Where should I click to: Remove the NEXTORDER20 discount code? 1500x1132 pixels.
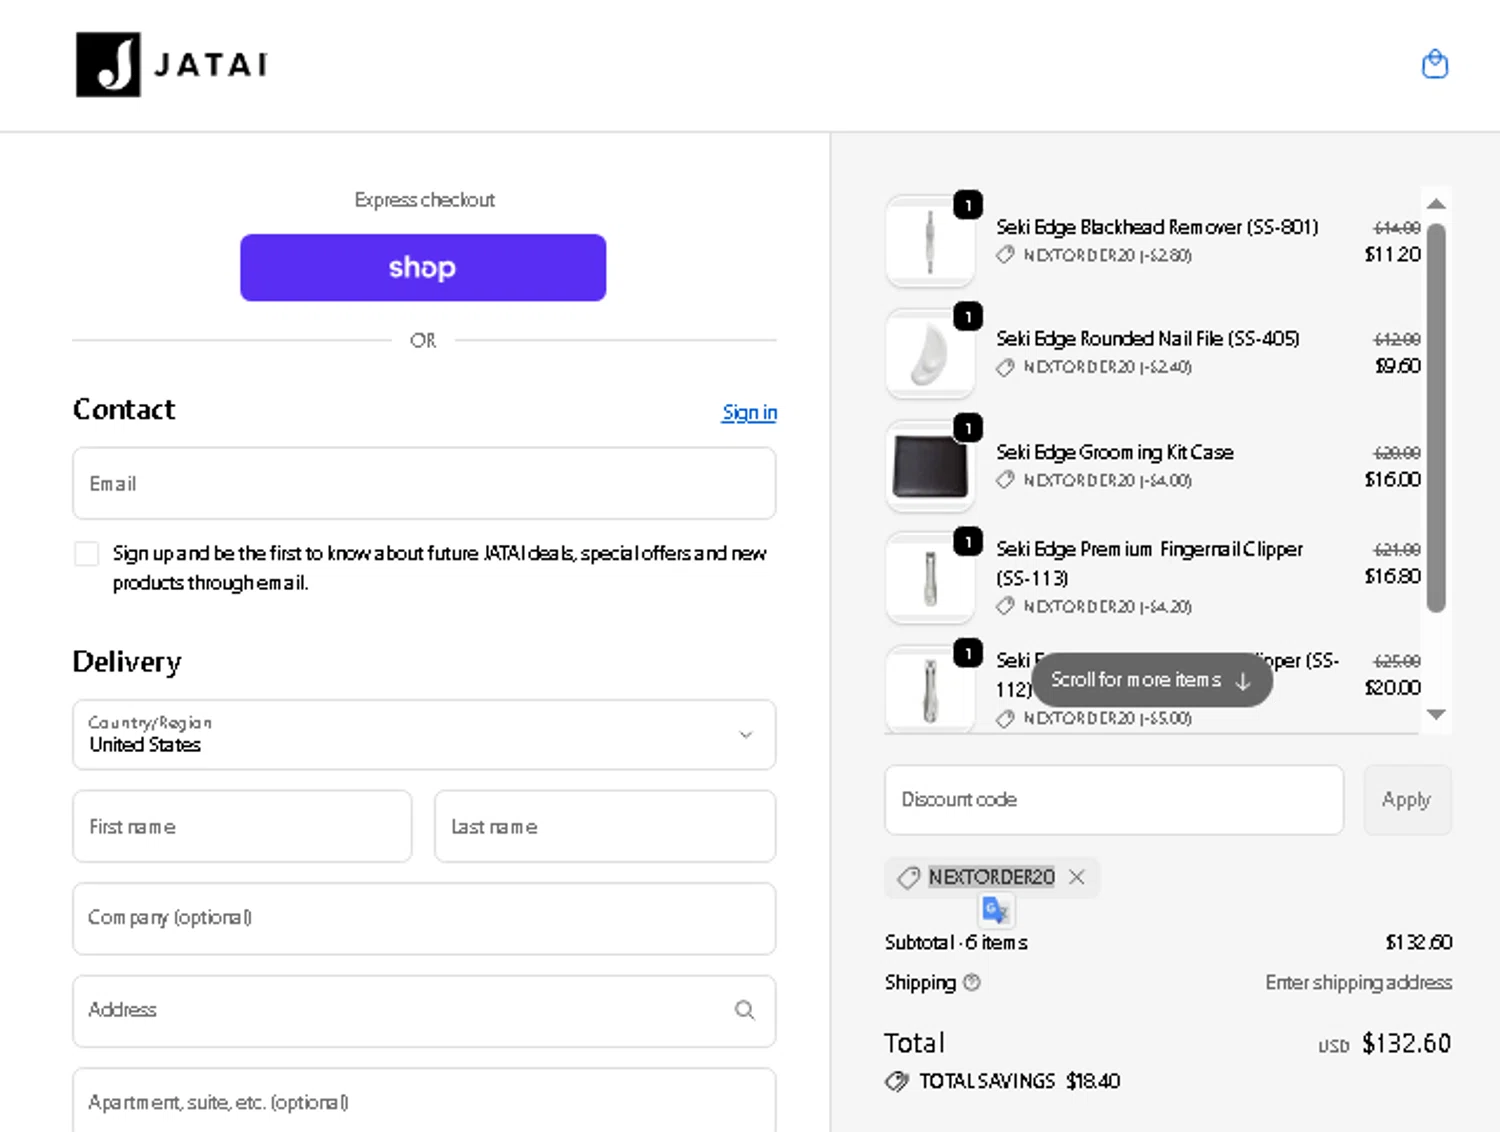point(1076,877)
